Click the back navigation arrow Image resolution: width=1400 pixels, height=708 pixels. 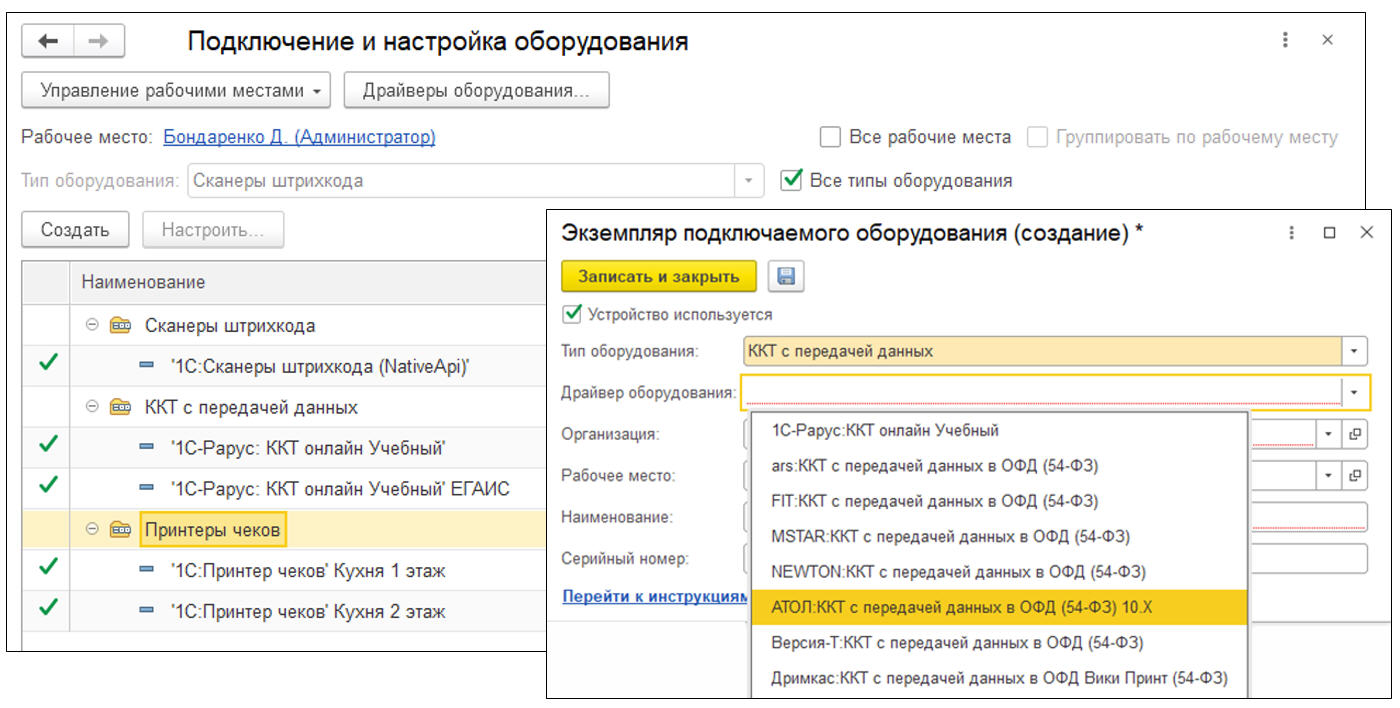[47, 41]
